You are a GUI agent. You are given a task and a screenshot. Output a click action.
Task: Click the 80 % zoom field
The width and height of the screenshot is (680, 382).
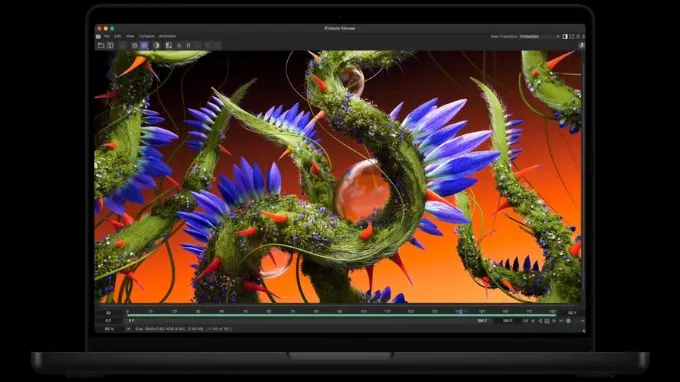(110, 329)
